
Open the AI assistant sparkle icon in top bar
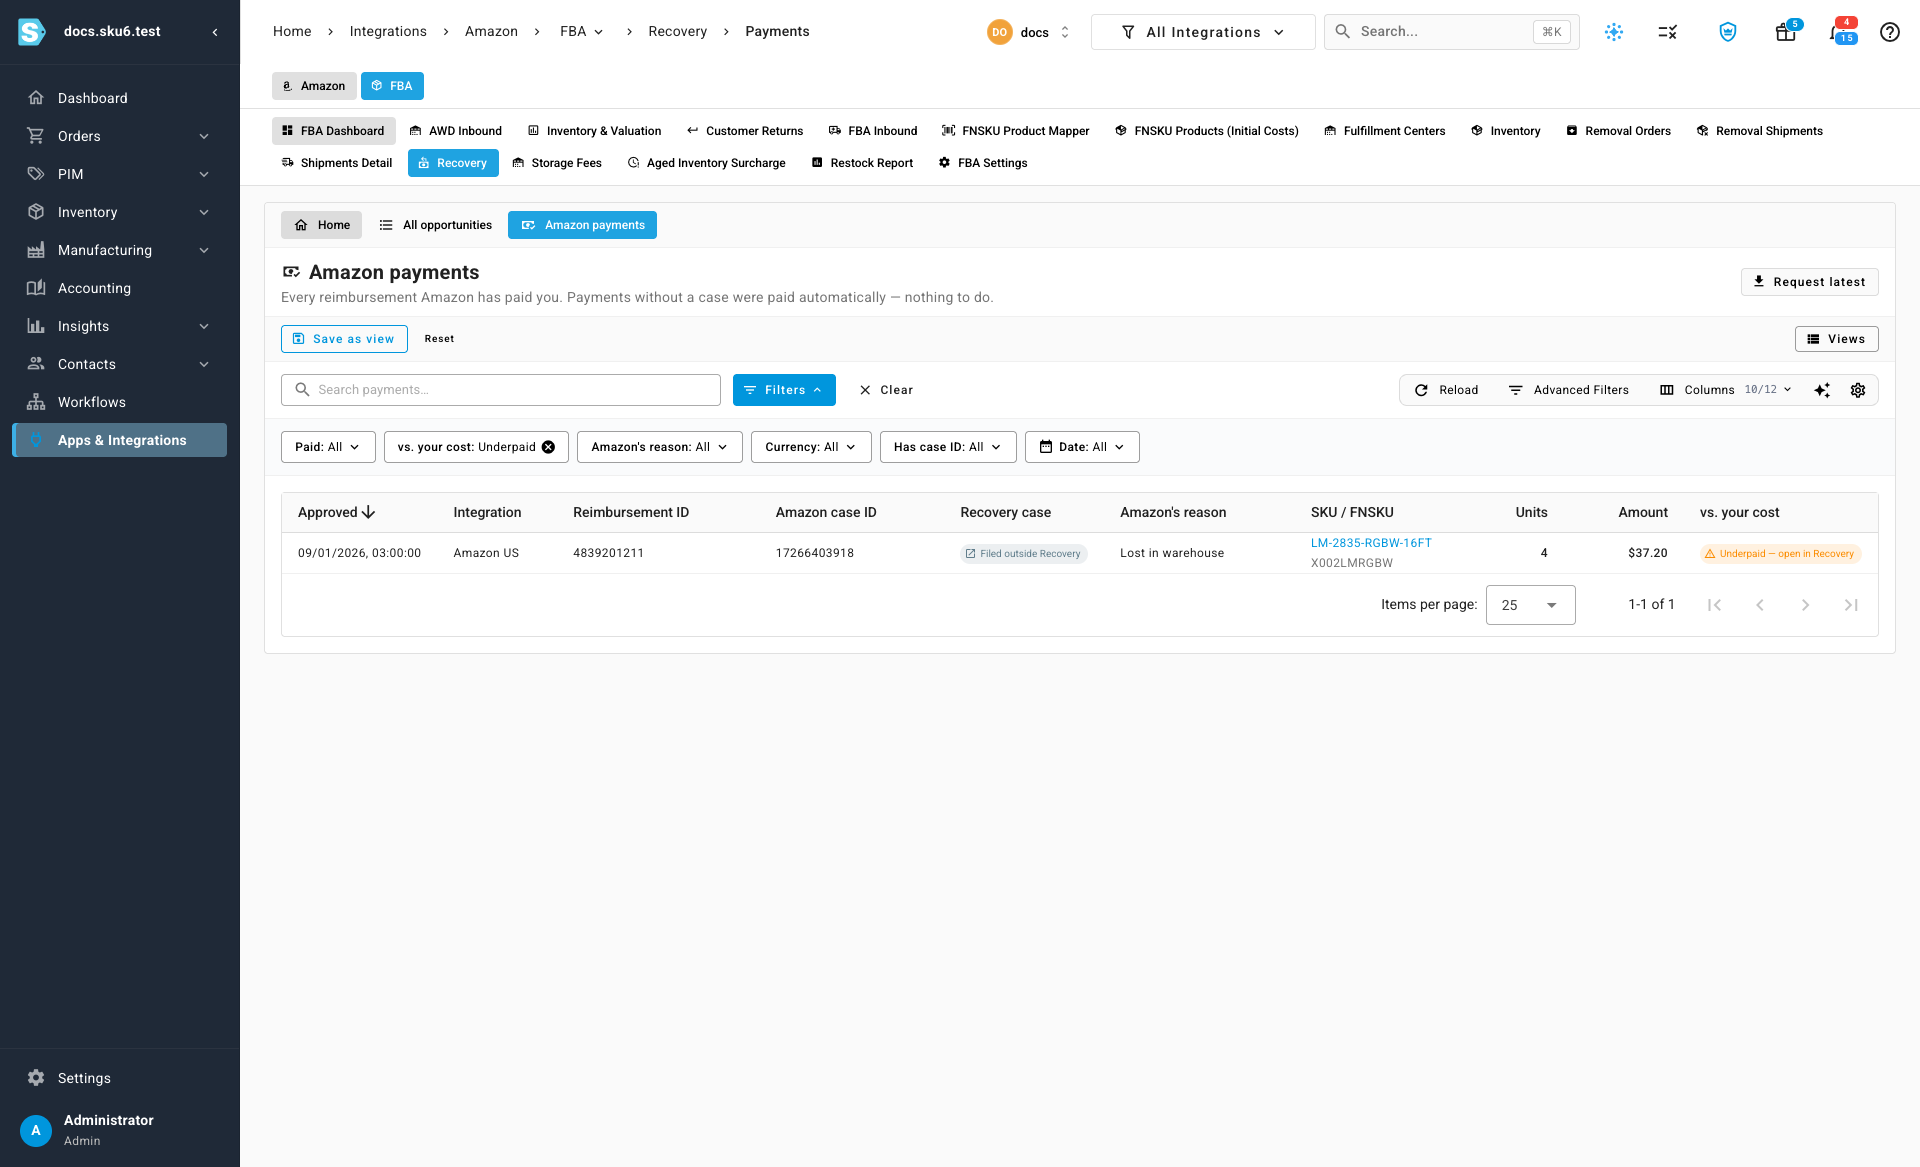[1614, 32]
